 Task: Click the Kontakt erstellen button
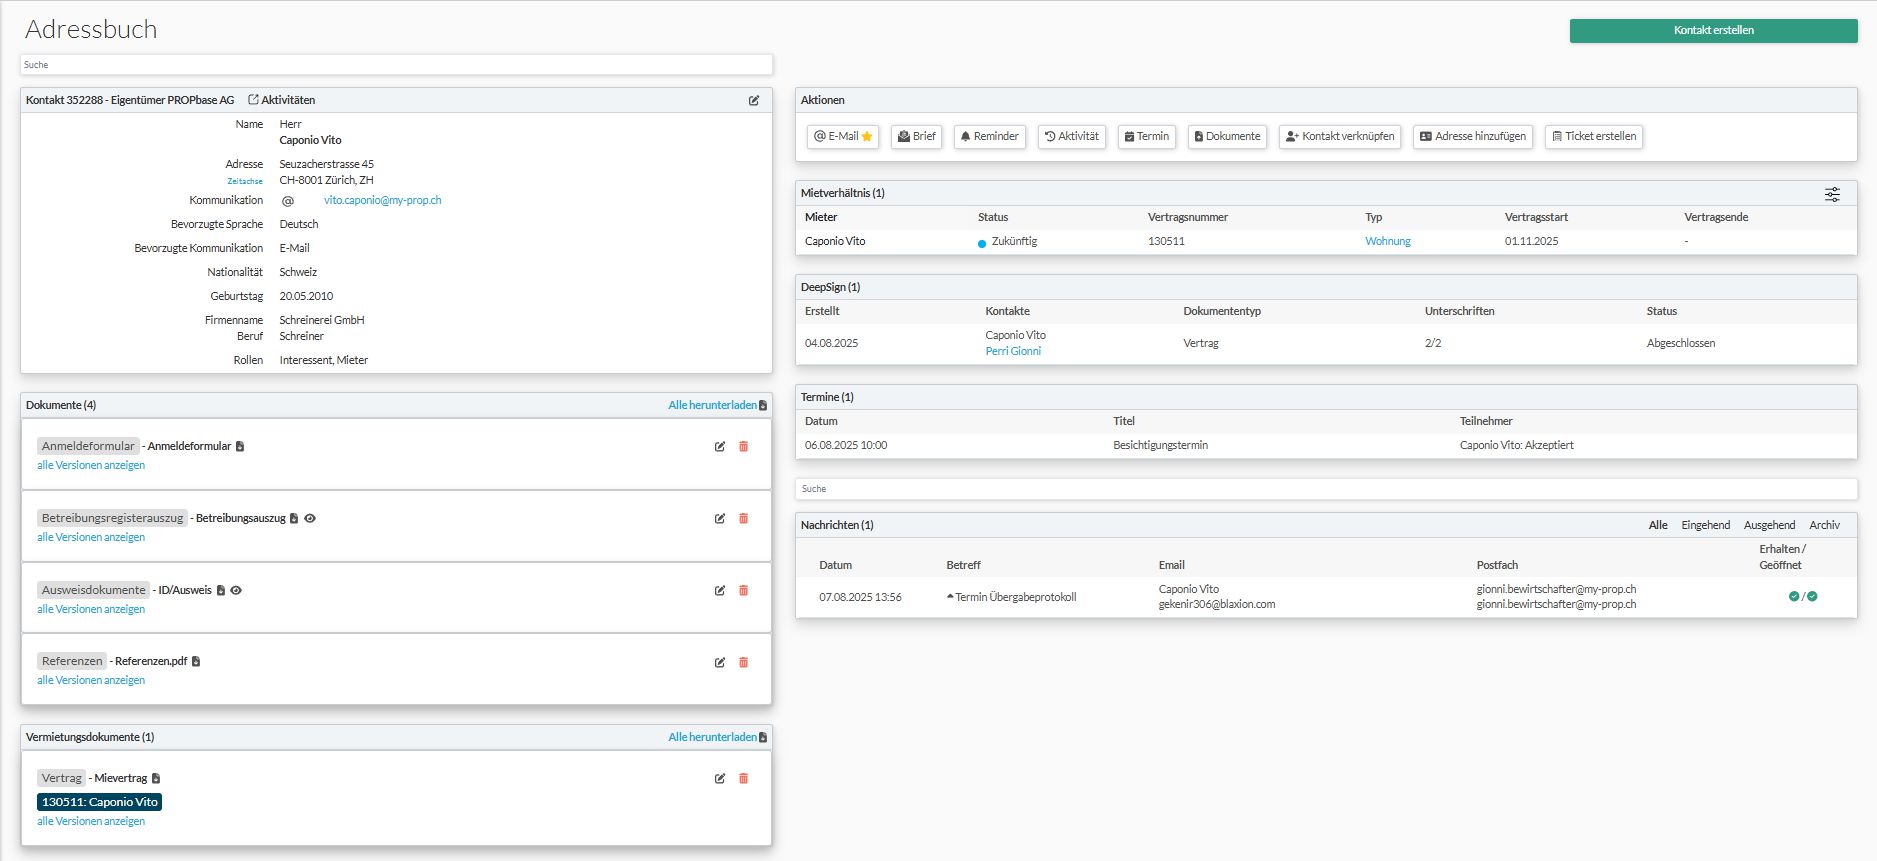pyautogui.click(x=1713, y=31)
